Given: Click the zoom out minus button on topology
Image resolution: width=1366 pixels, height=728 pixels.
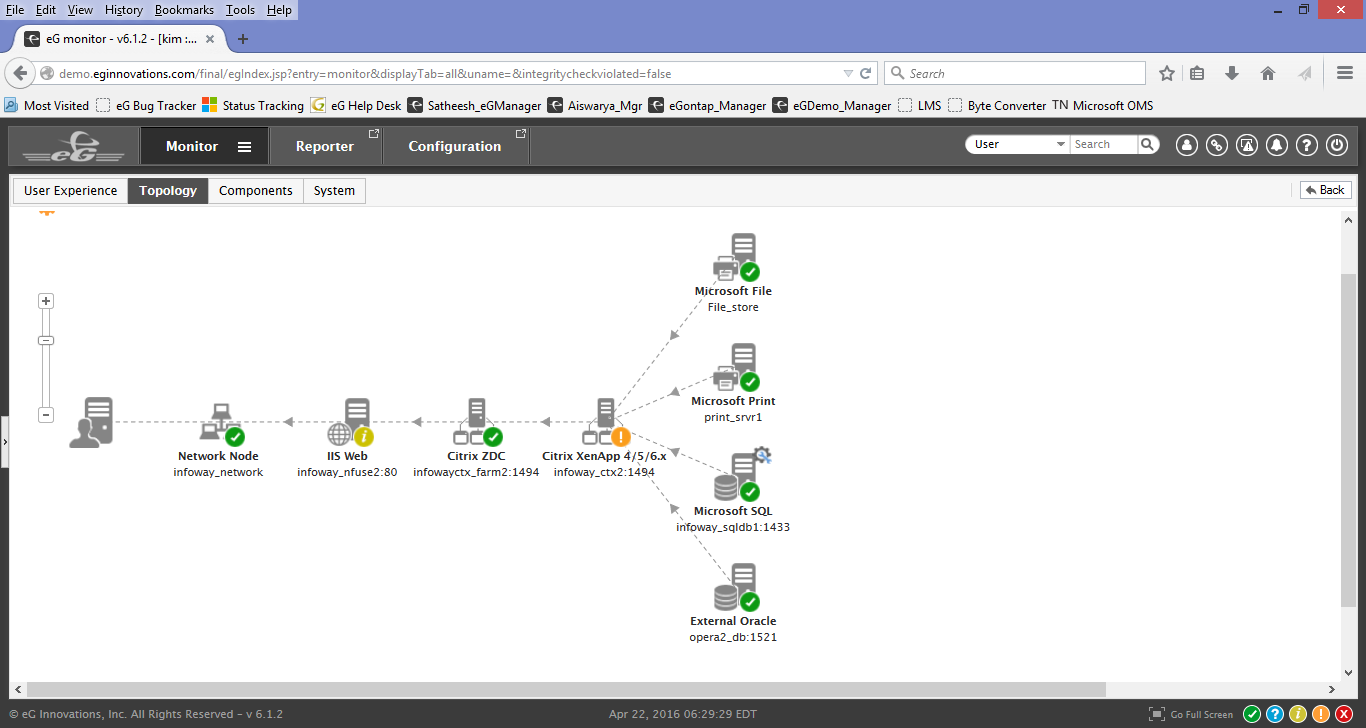Looking at the screenshot, I should 46,415.
